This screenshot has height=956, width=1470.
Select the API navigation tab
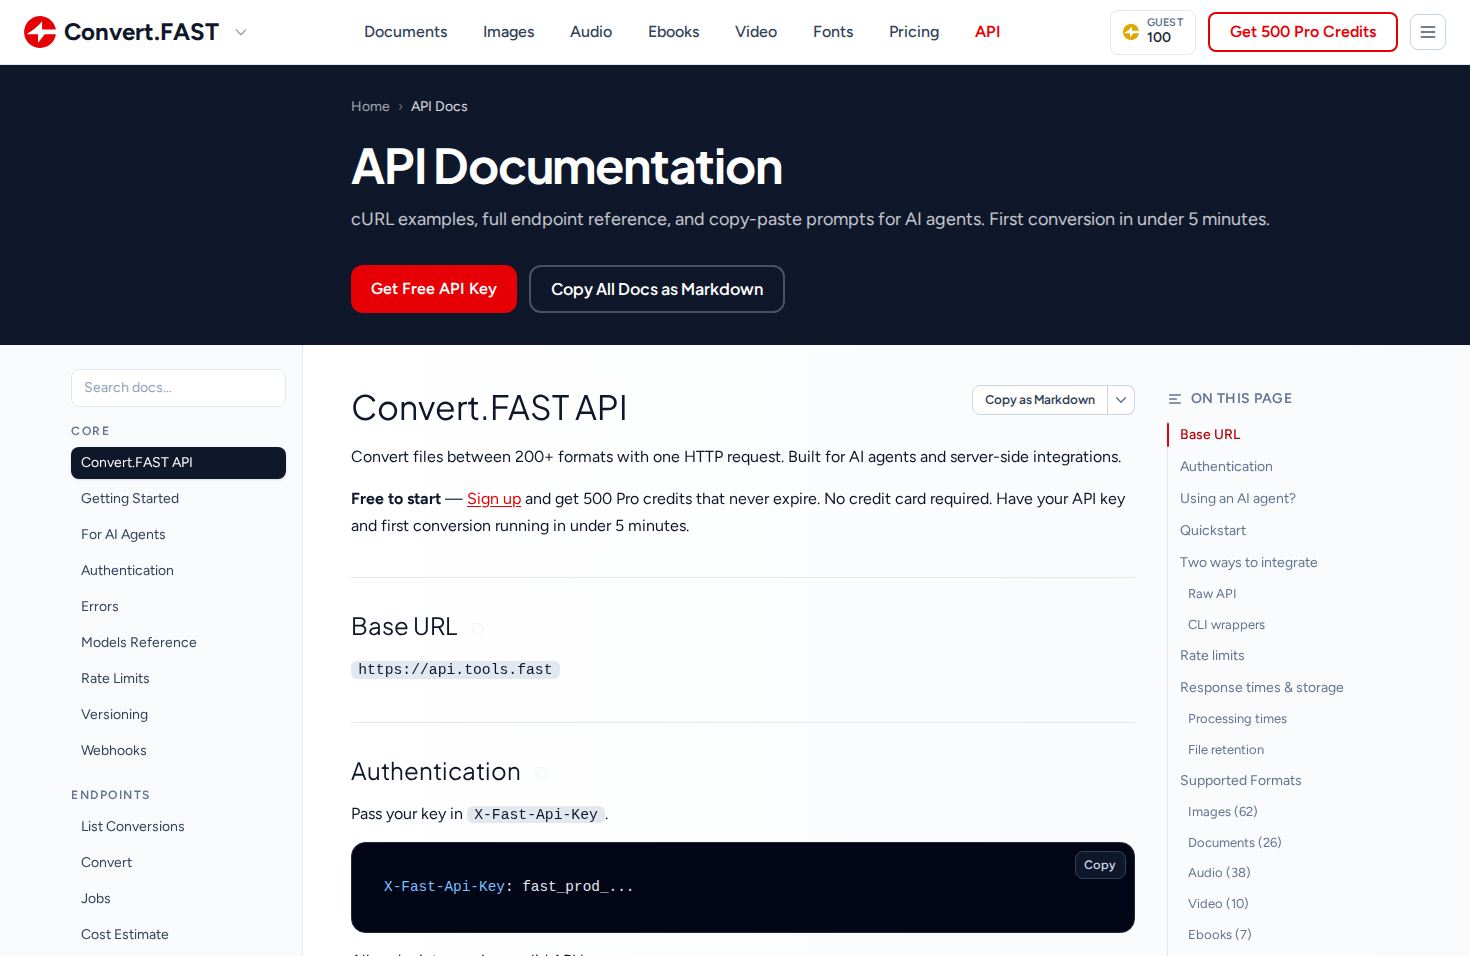[x=988, y=32]
